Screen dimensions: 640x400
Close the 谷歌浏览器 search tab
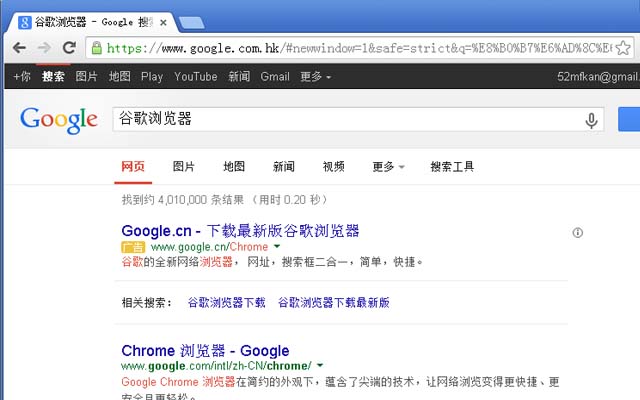[163, 23]
